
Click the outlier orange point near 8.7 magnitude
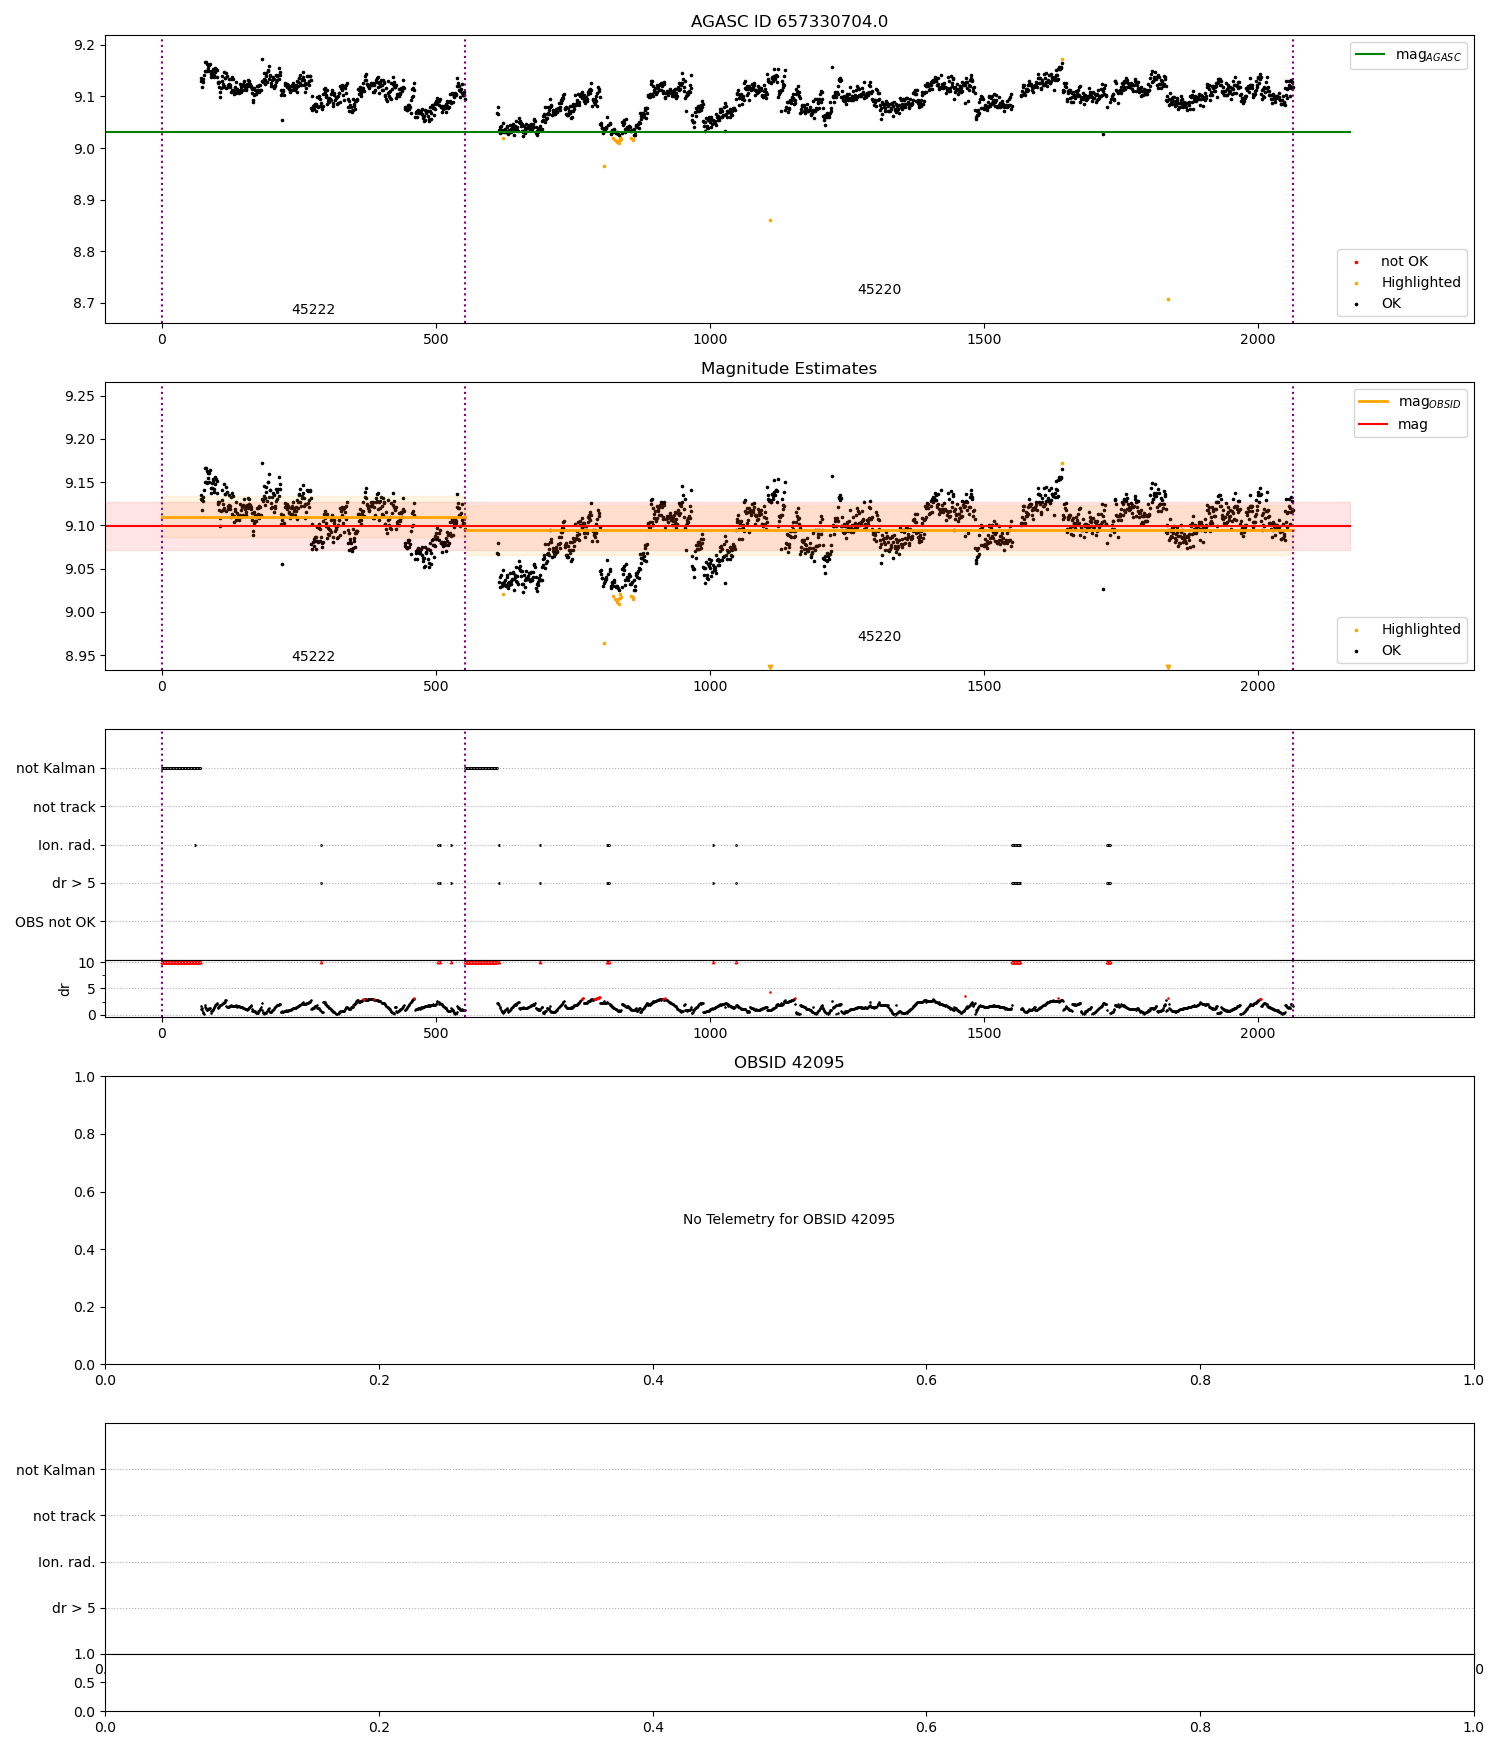point(1168,299)
